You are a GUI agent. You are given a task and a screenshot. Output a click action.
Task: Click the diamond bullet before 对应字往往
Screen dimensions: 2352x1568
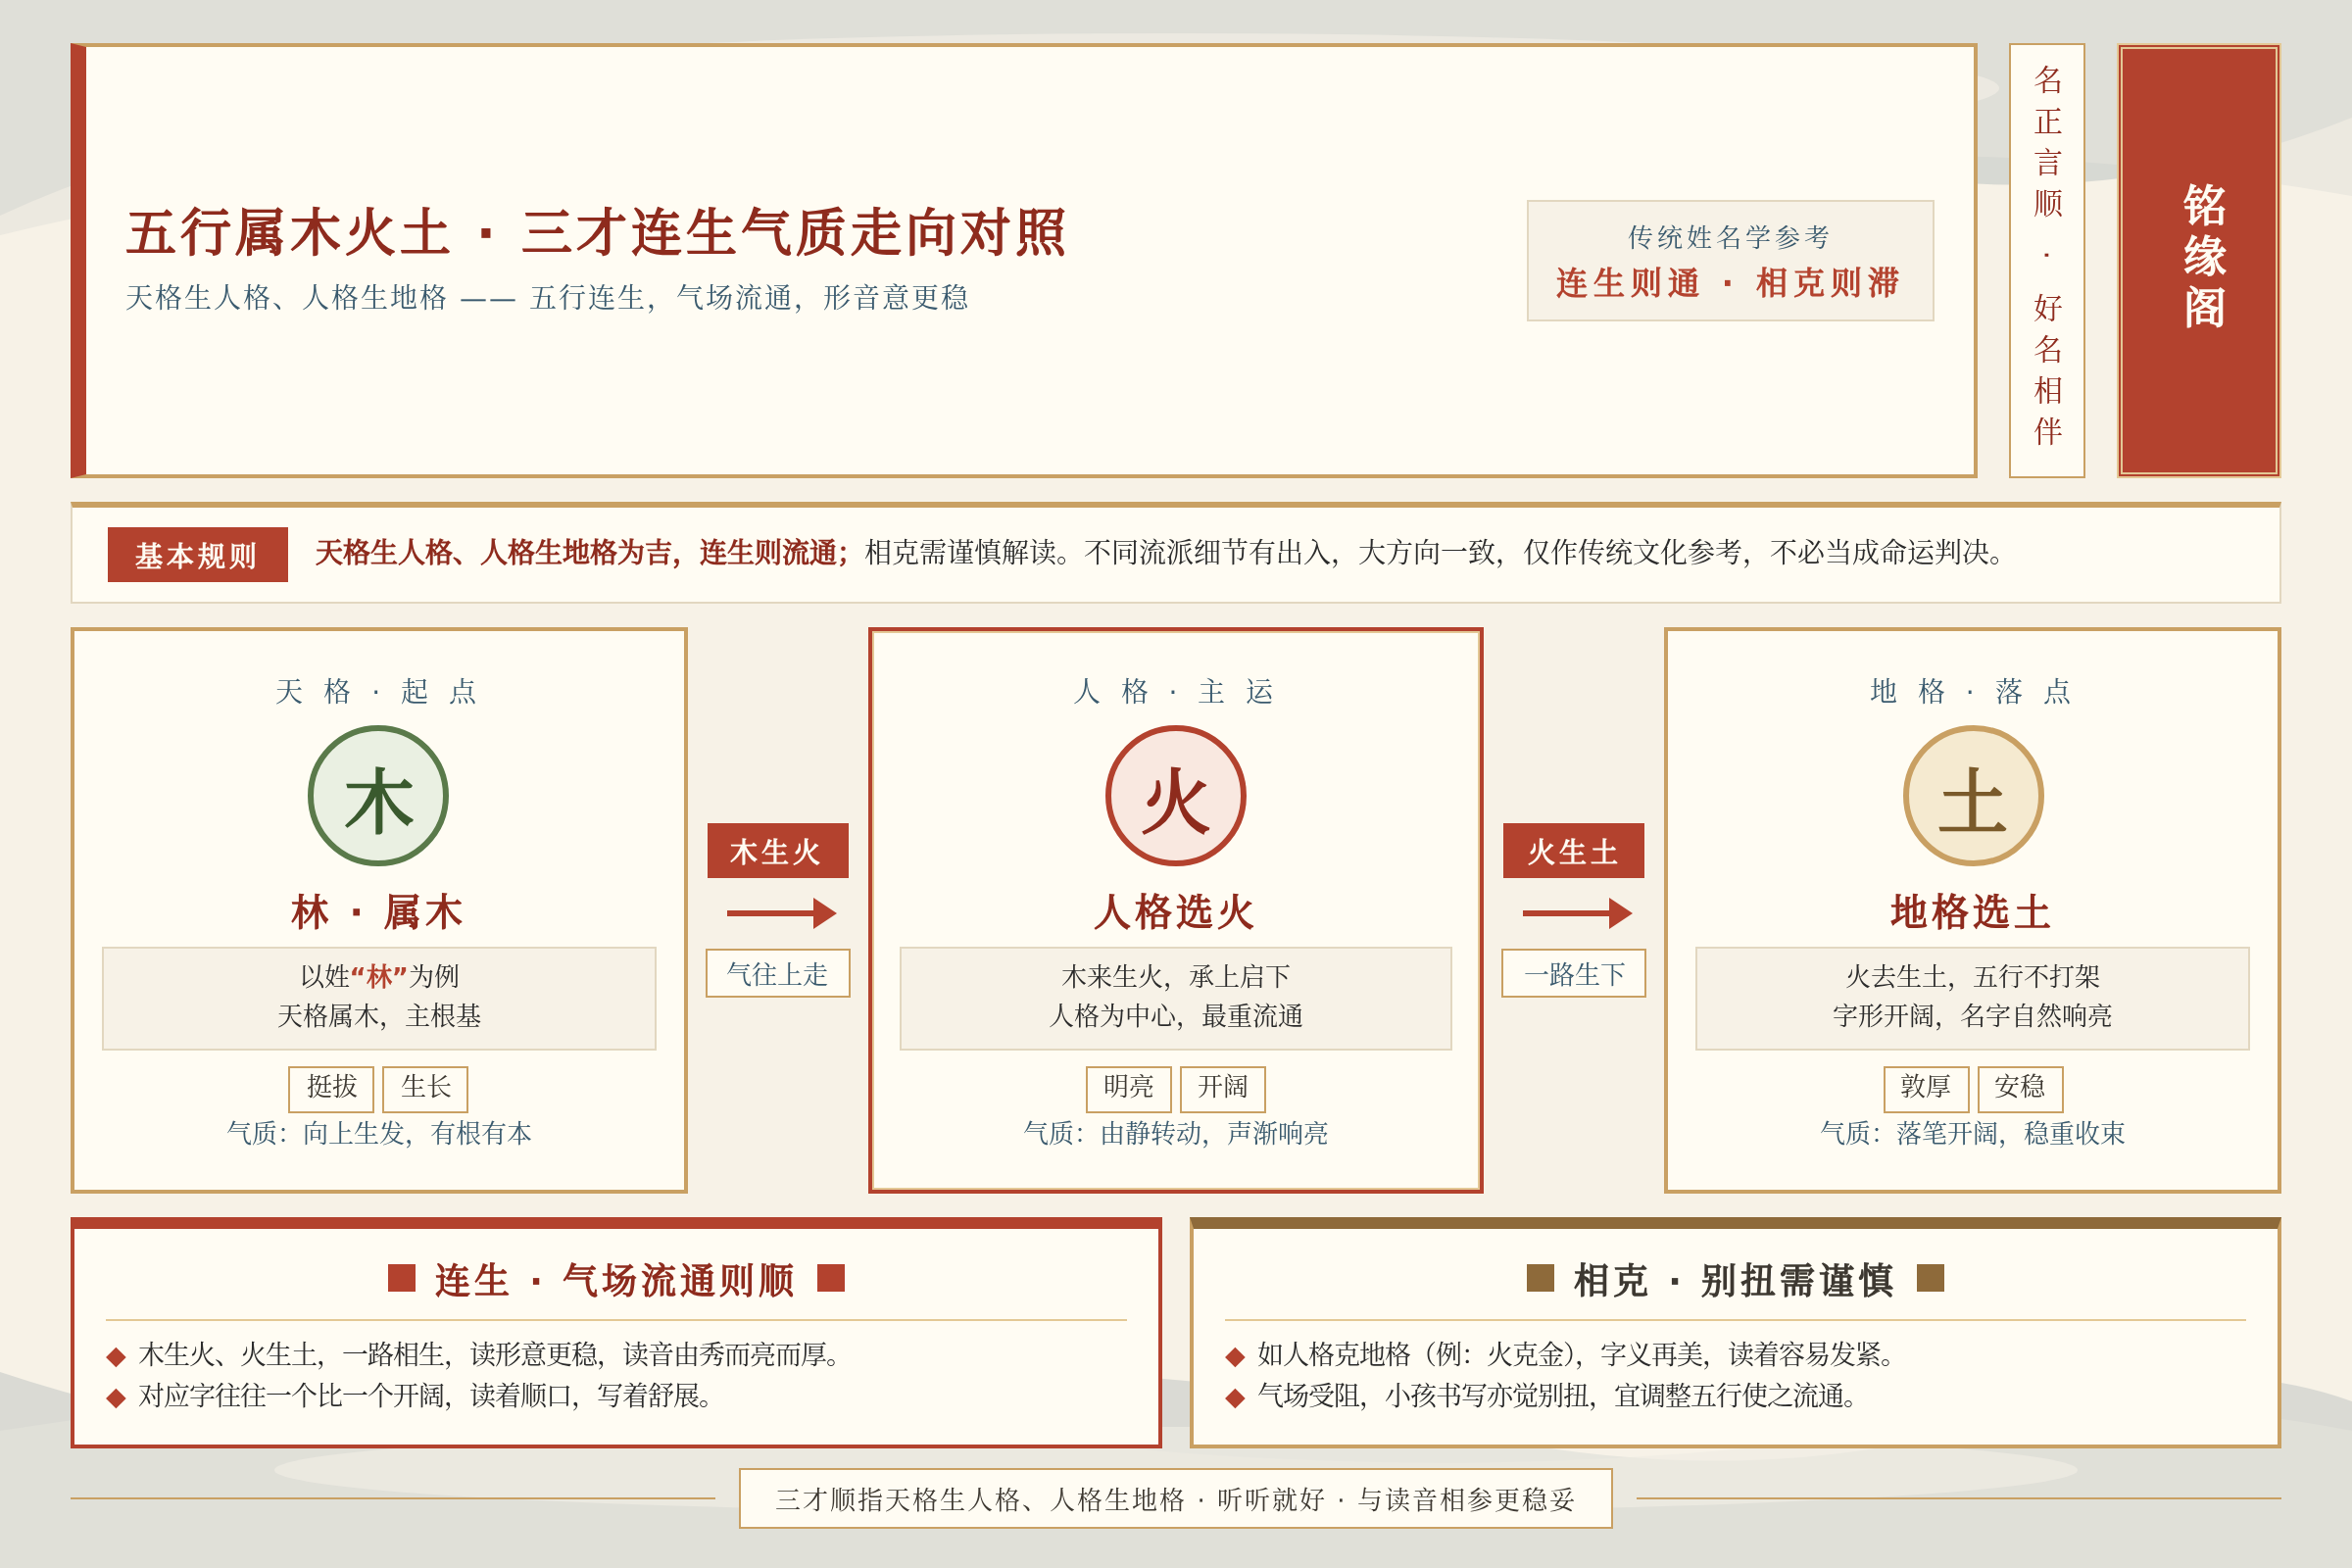(116, 1398)
